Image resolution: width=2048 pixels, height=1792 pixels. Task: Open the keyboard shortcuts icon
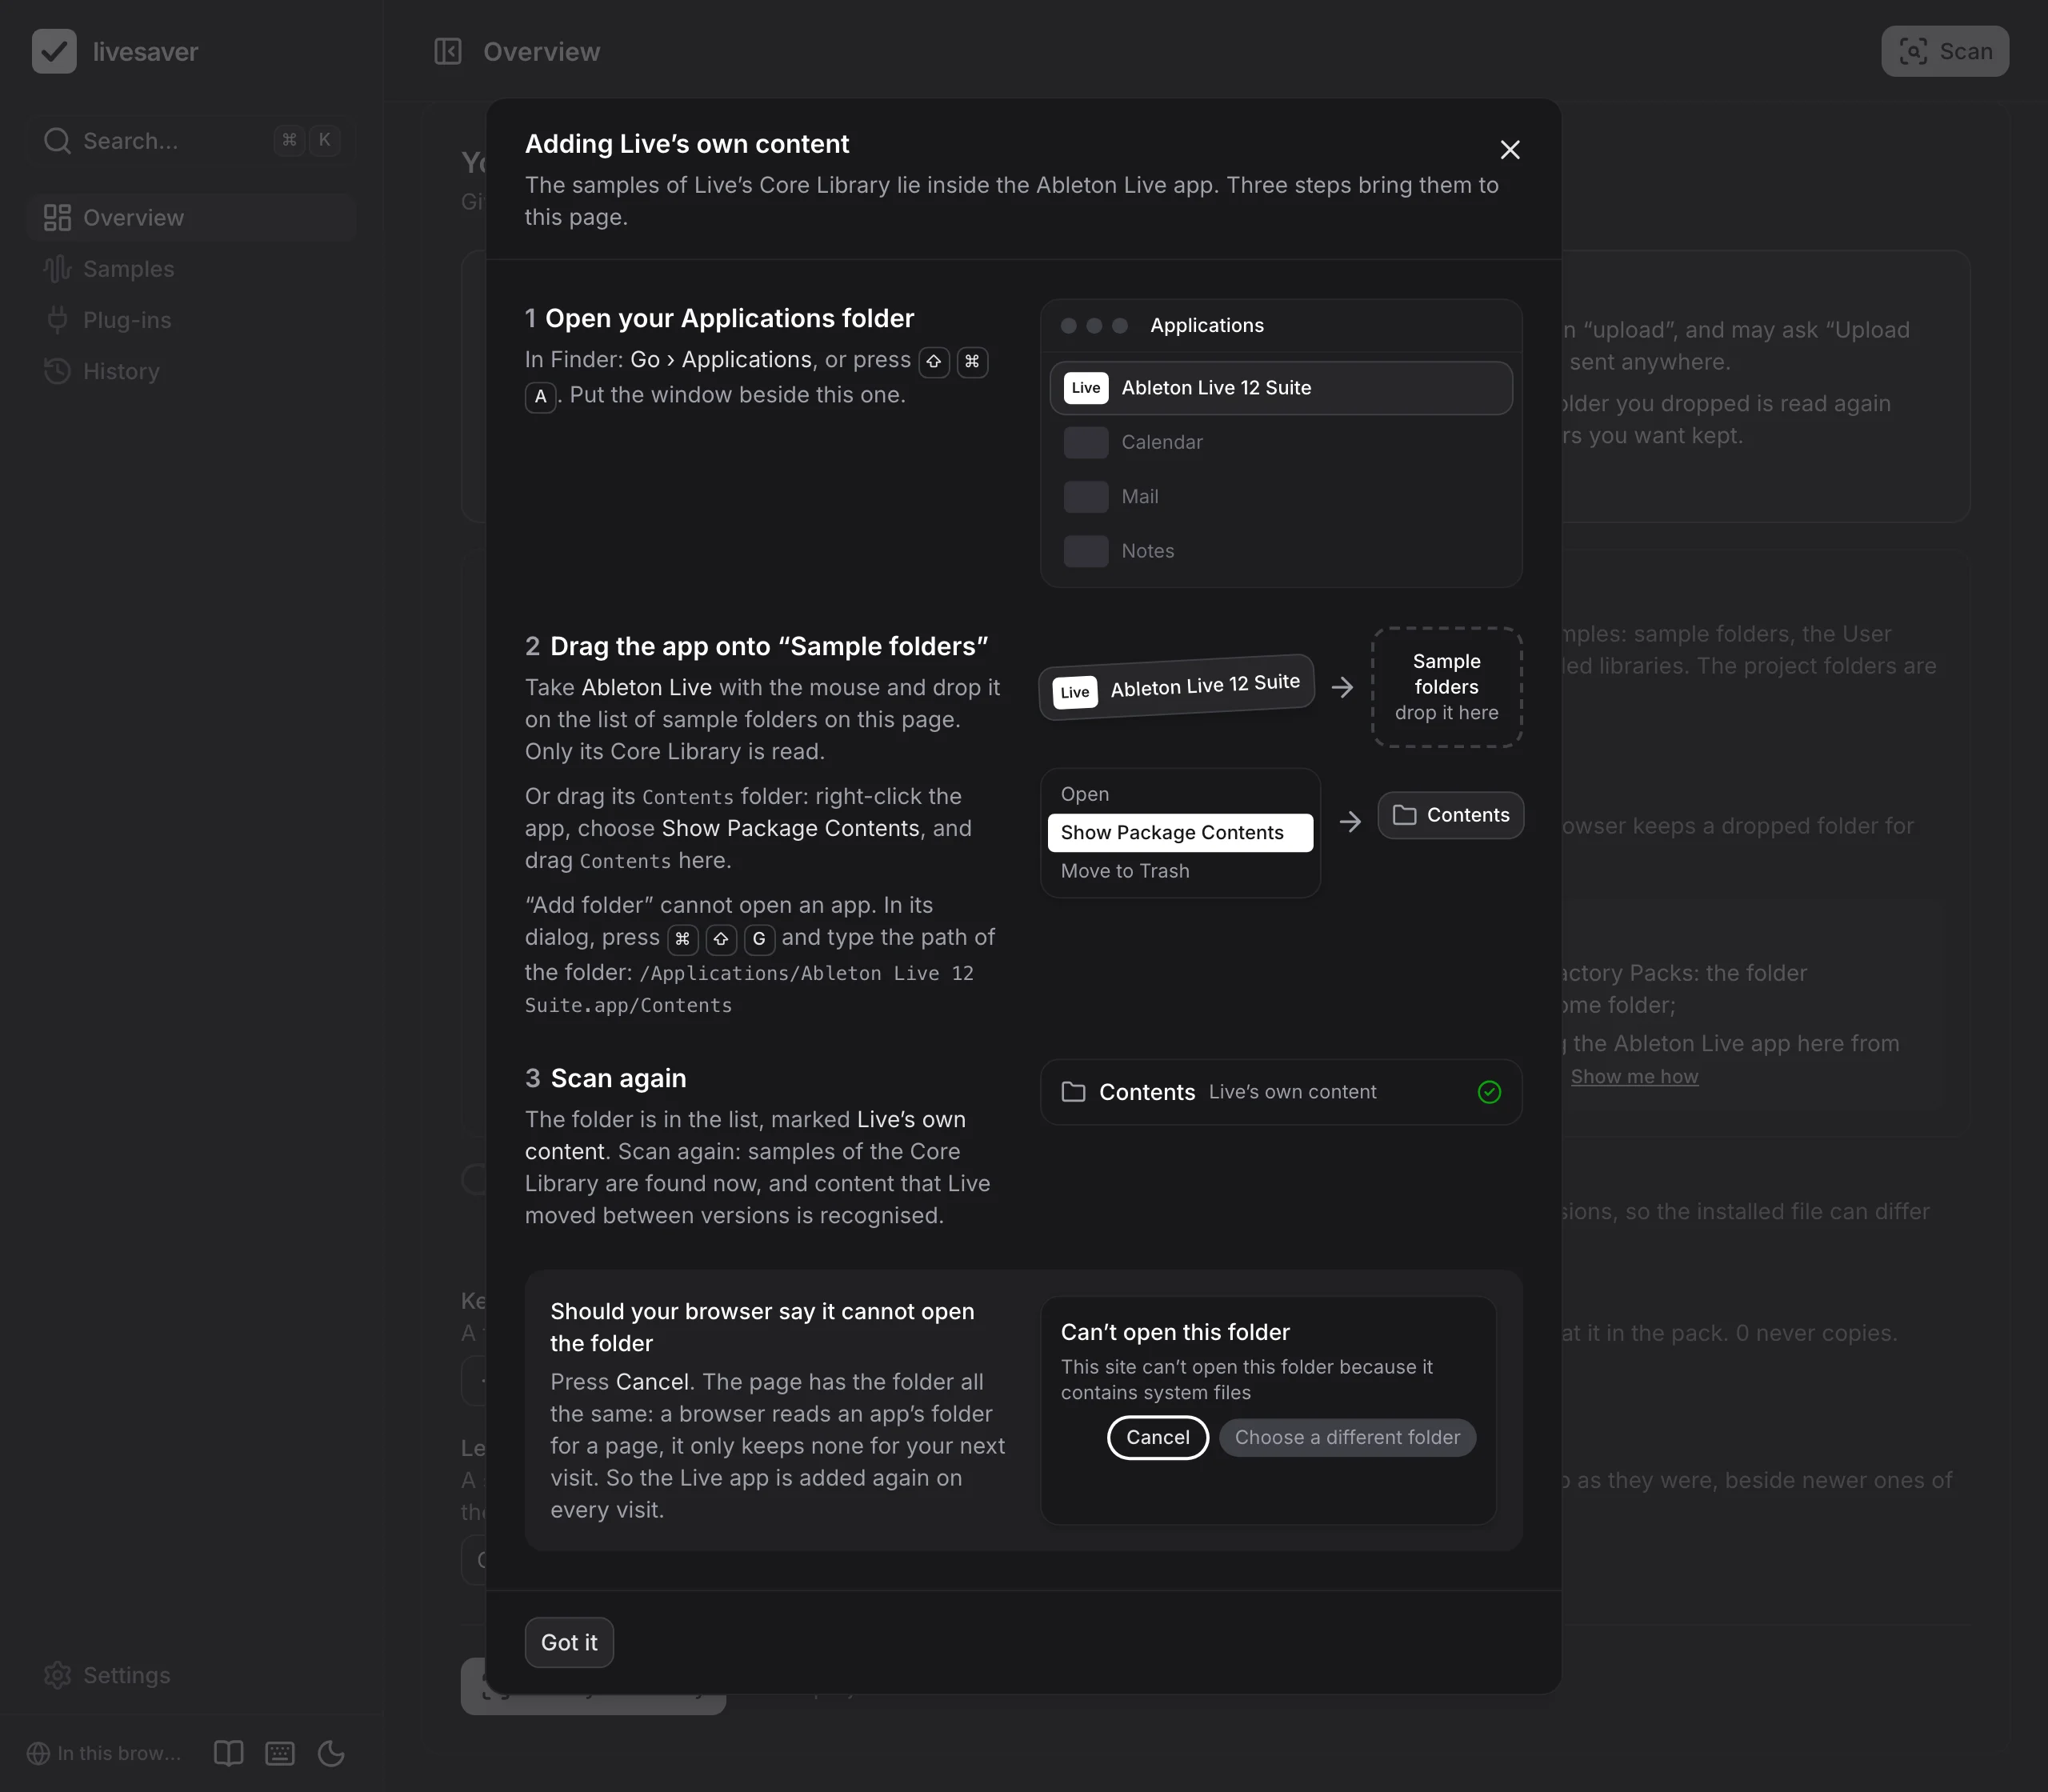coord(280,1753)
